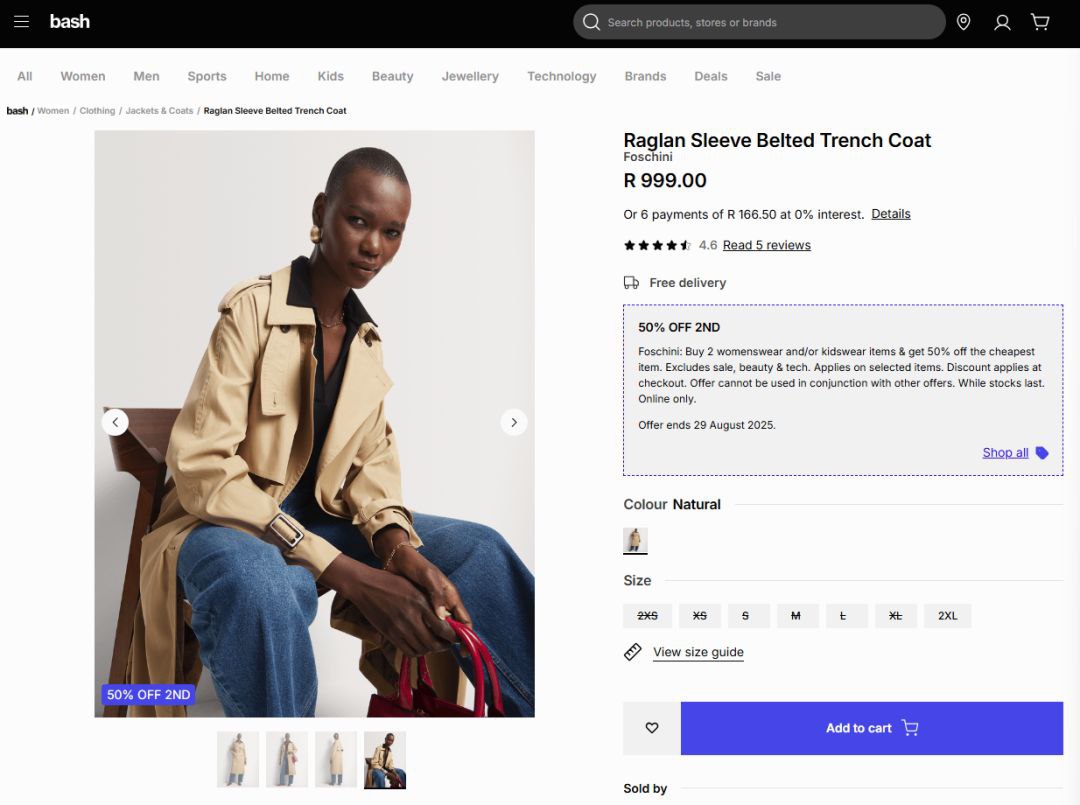Open the user account icon
The width and height of the screenshot is (1080, 805).
[1002, 22]
